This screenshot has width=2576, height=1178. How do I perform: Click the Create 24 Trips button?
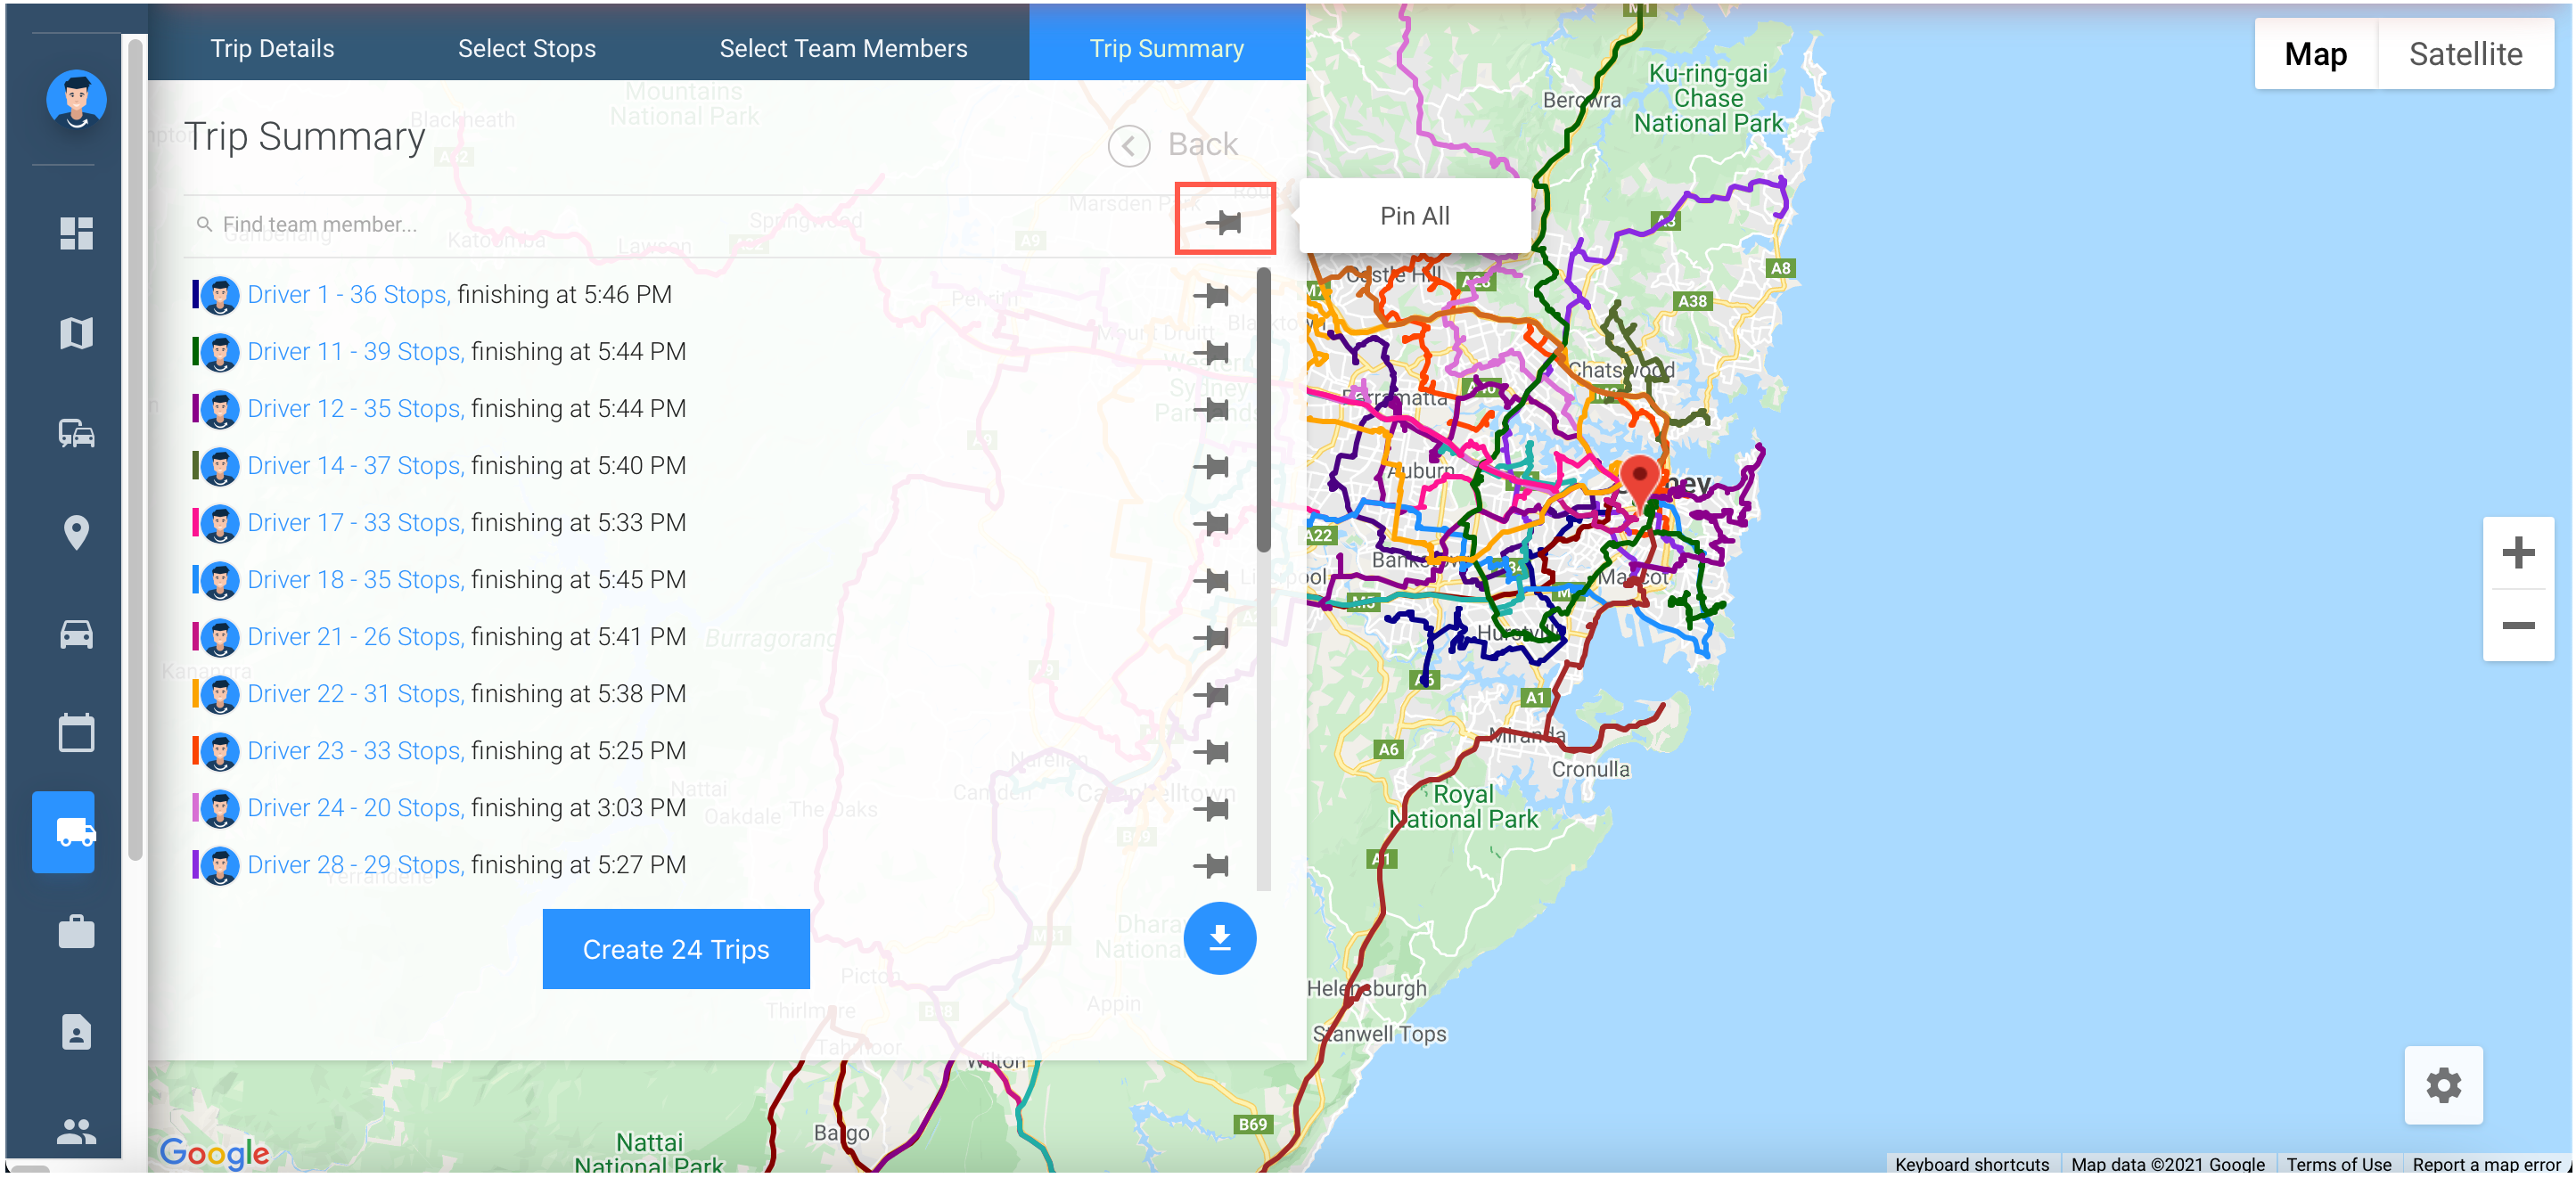coord(676,949)
